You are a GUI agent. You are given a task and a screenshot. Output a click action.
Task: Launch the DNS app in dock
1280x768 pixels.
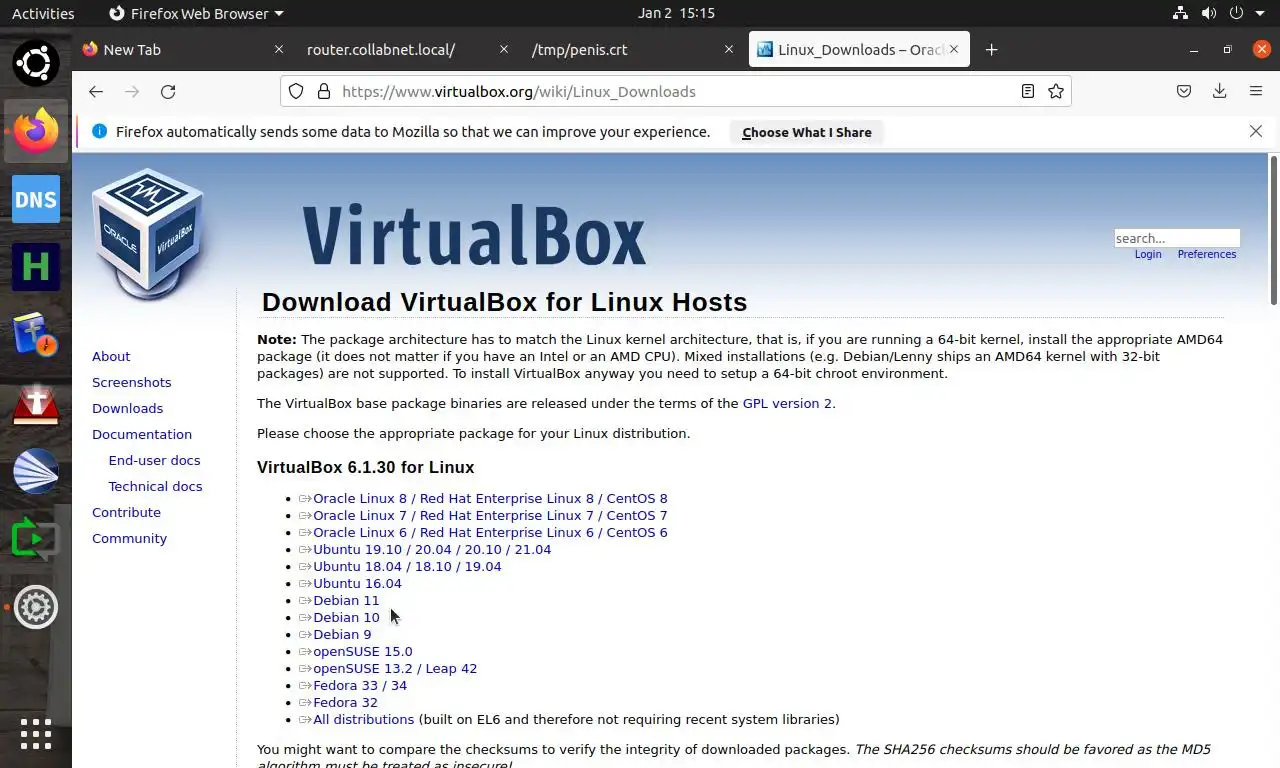36,199
